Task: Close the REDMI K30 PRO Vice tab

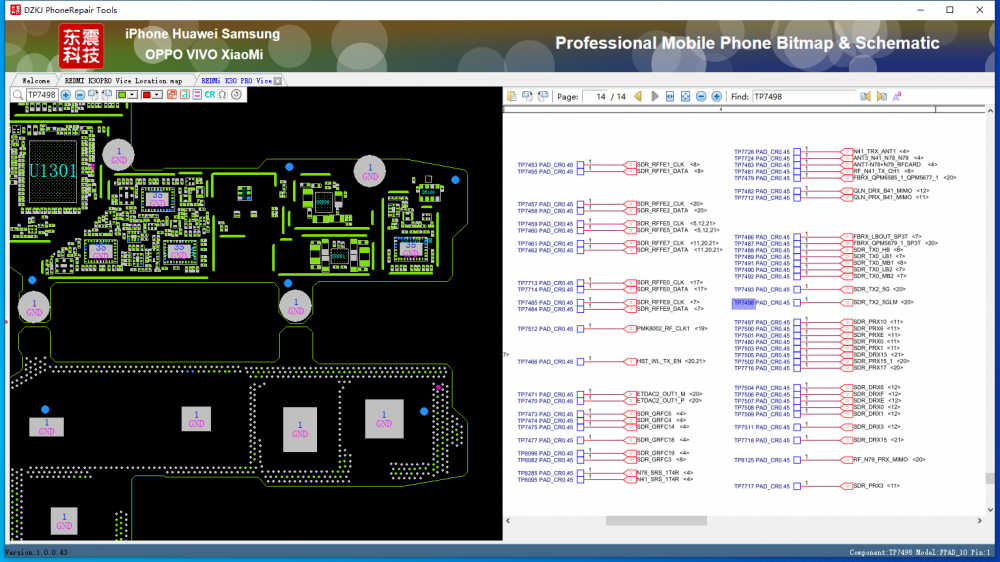Action: coord(278,81)
